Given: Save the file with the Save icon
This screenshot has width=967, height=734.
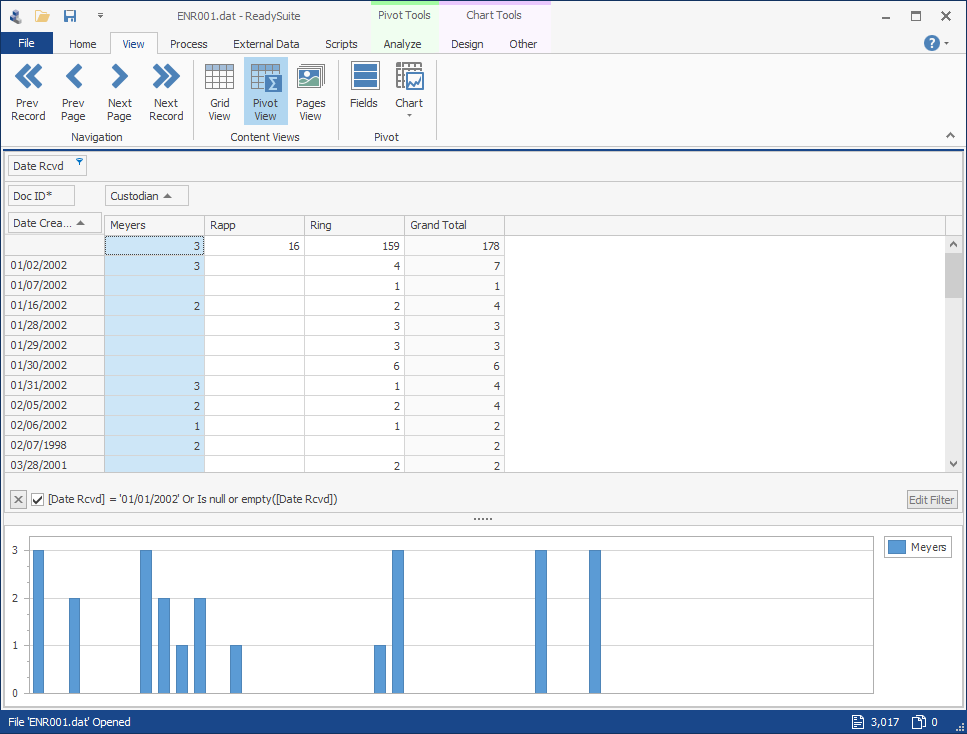Looking at the screenshot, I should [69, 15].
